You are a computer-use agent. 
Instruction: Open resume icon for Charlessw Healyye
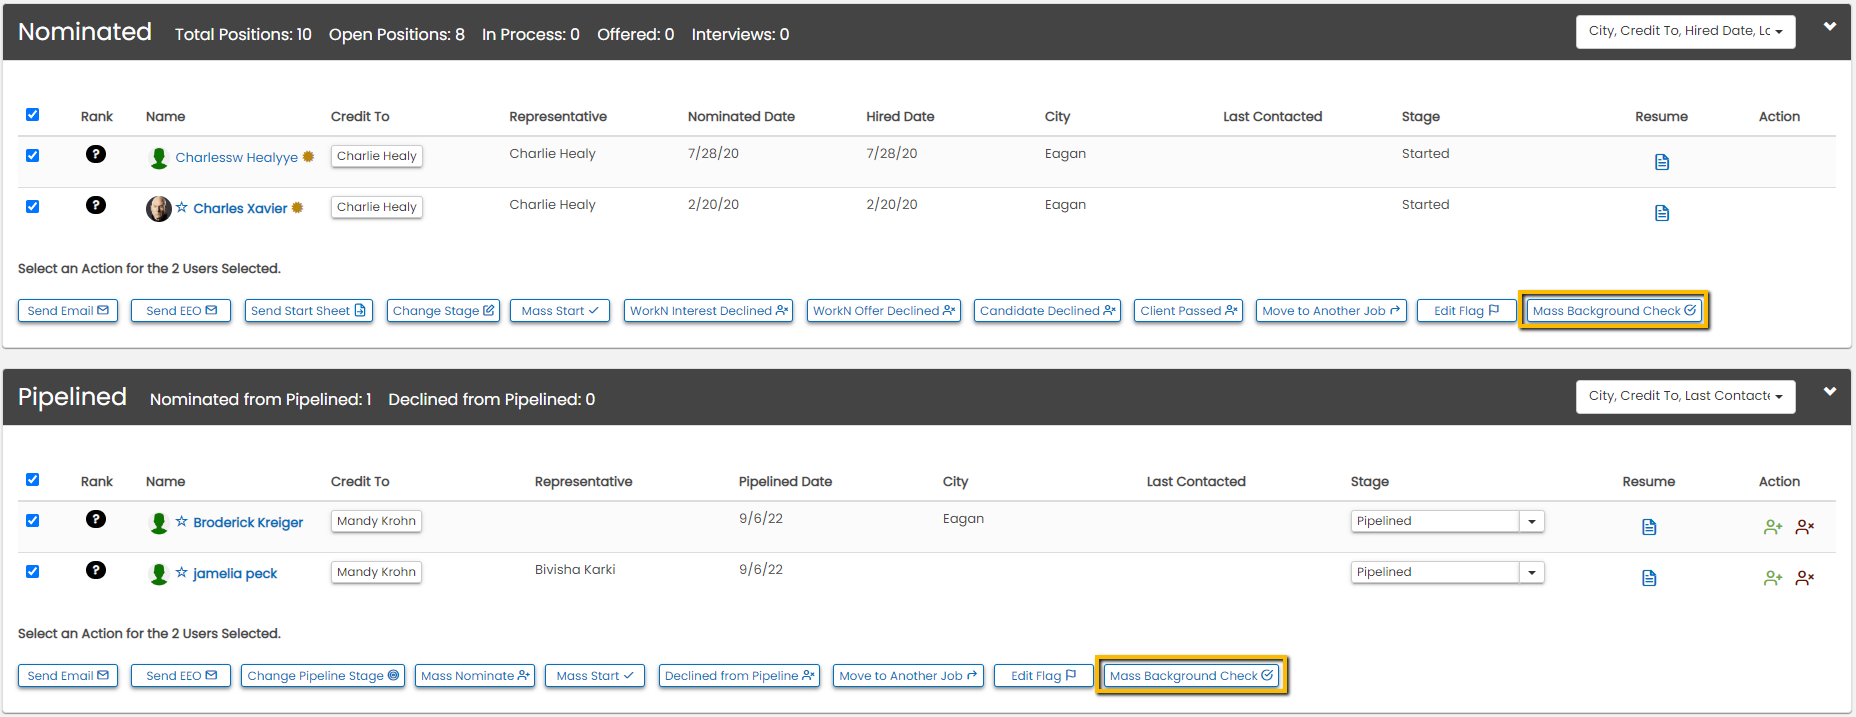(1662, 162)
